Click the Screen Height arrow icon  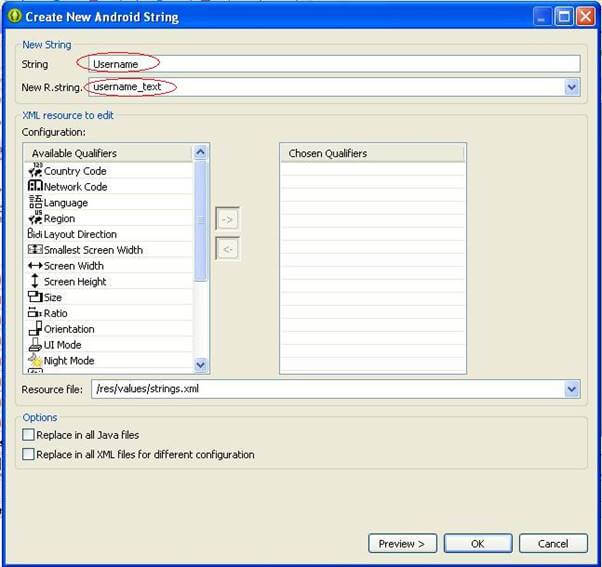pos(35,281)
